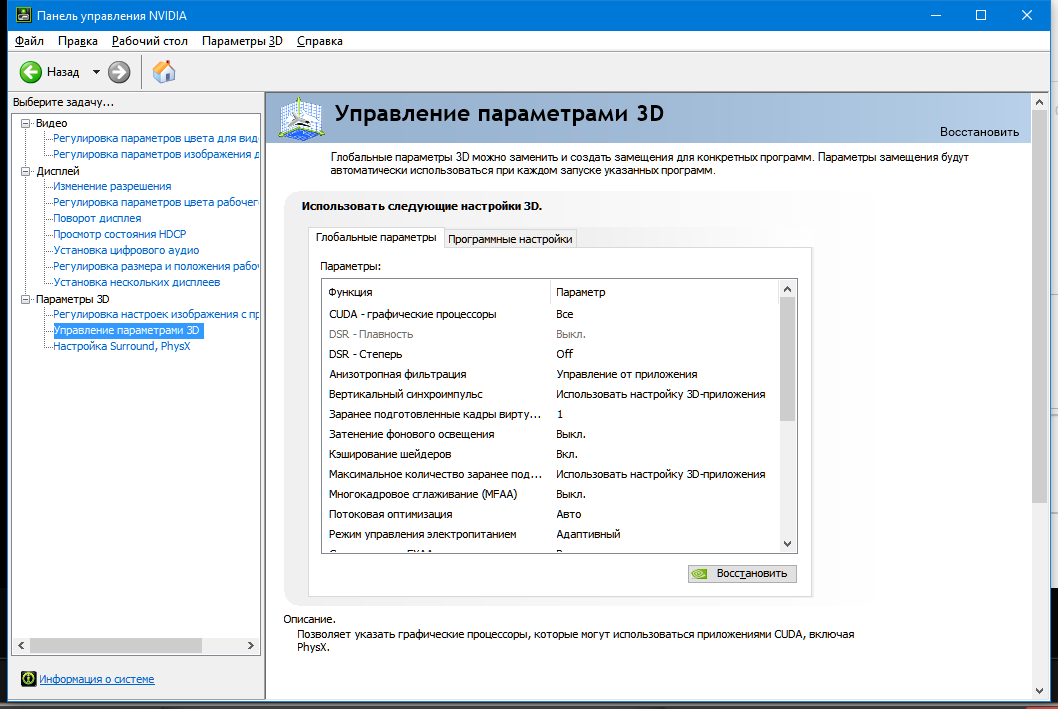Click Восстановить link in page header

[x=979, y=132]
